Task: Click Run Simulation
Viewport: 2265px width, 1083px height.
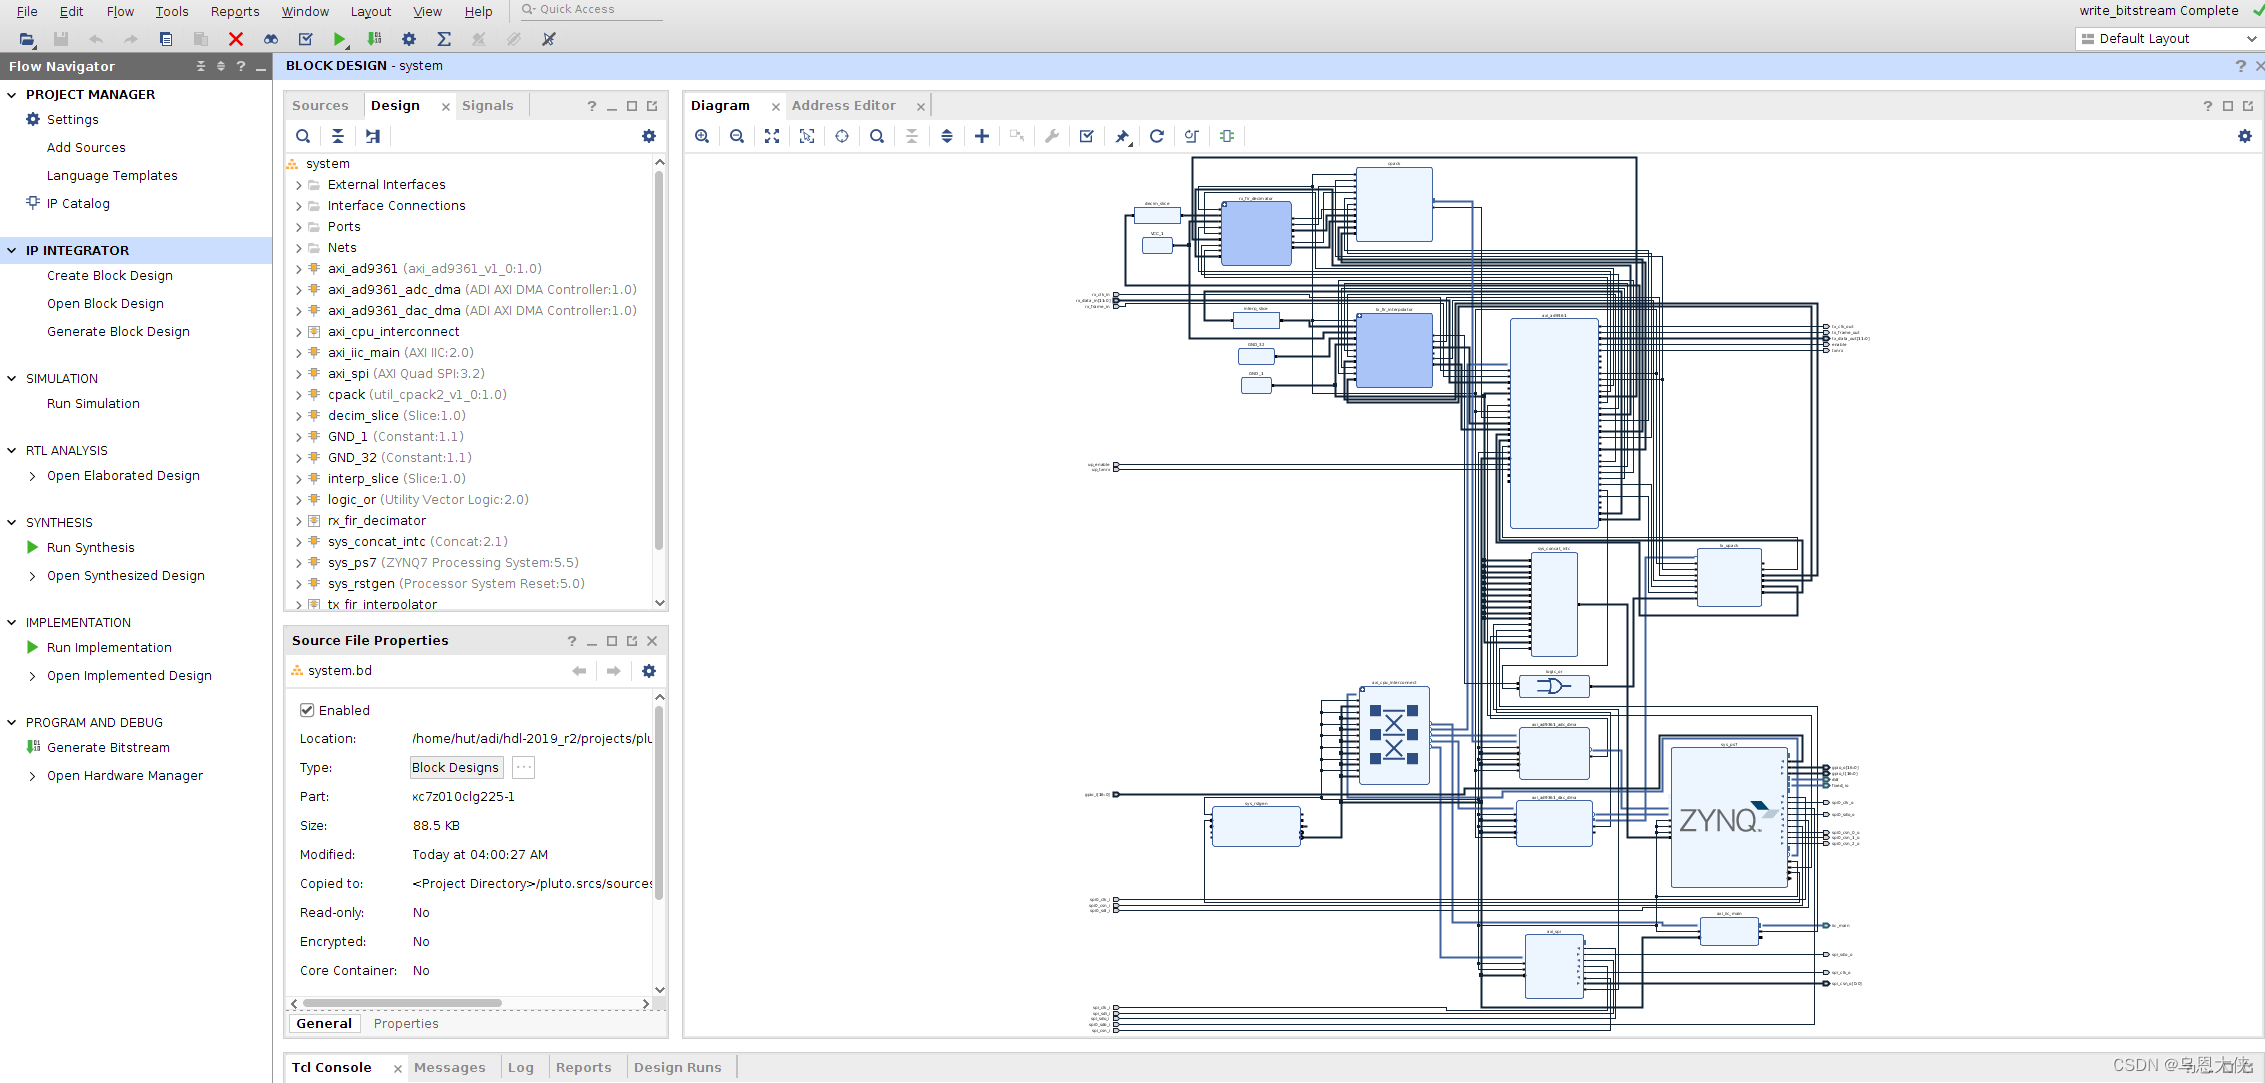Action: (93, 403)
